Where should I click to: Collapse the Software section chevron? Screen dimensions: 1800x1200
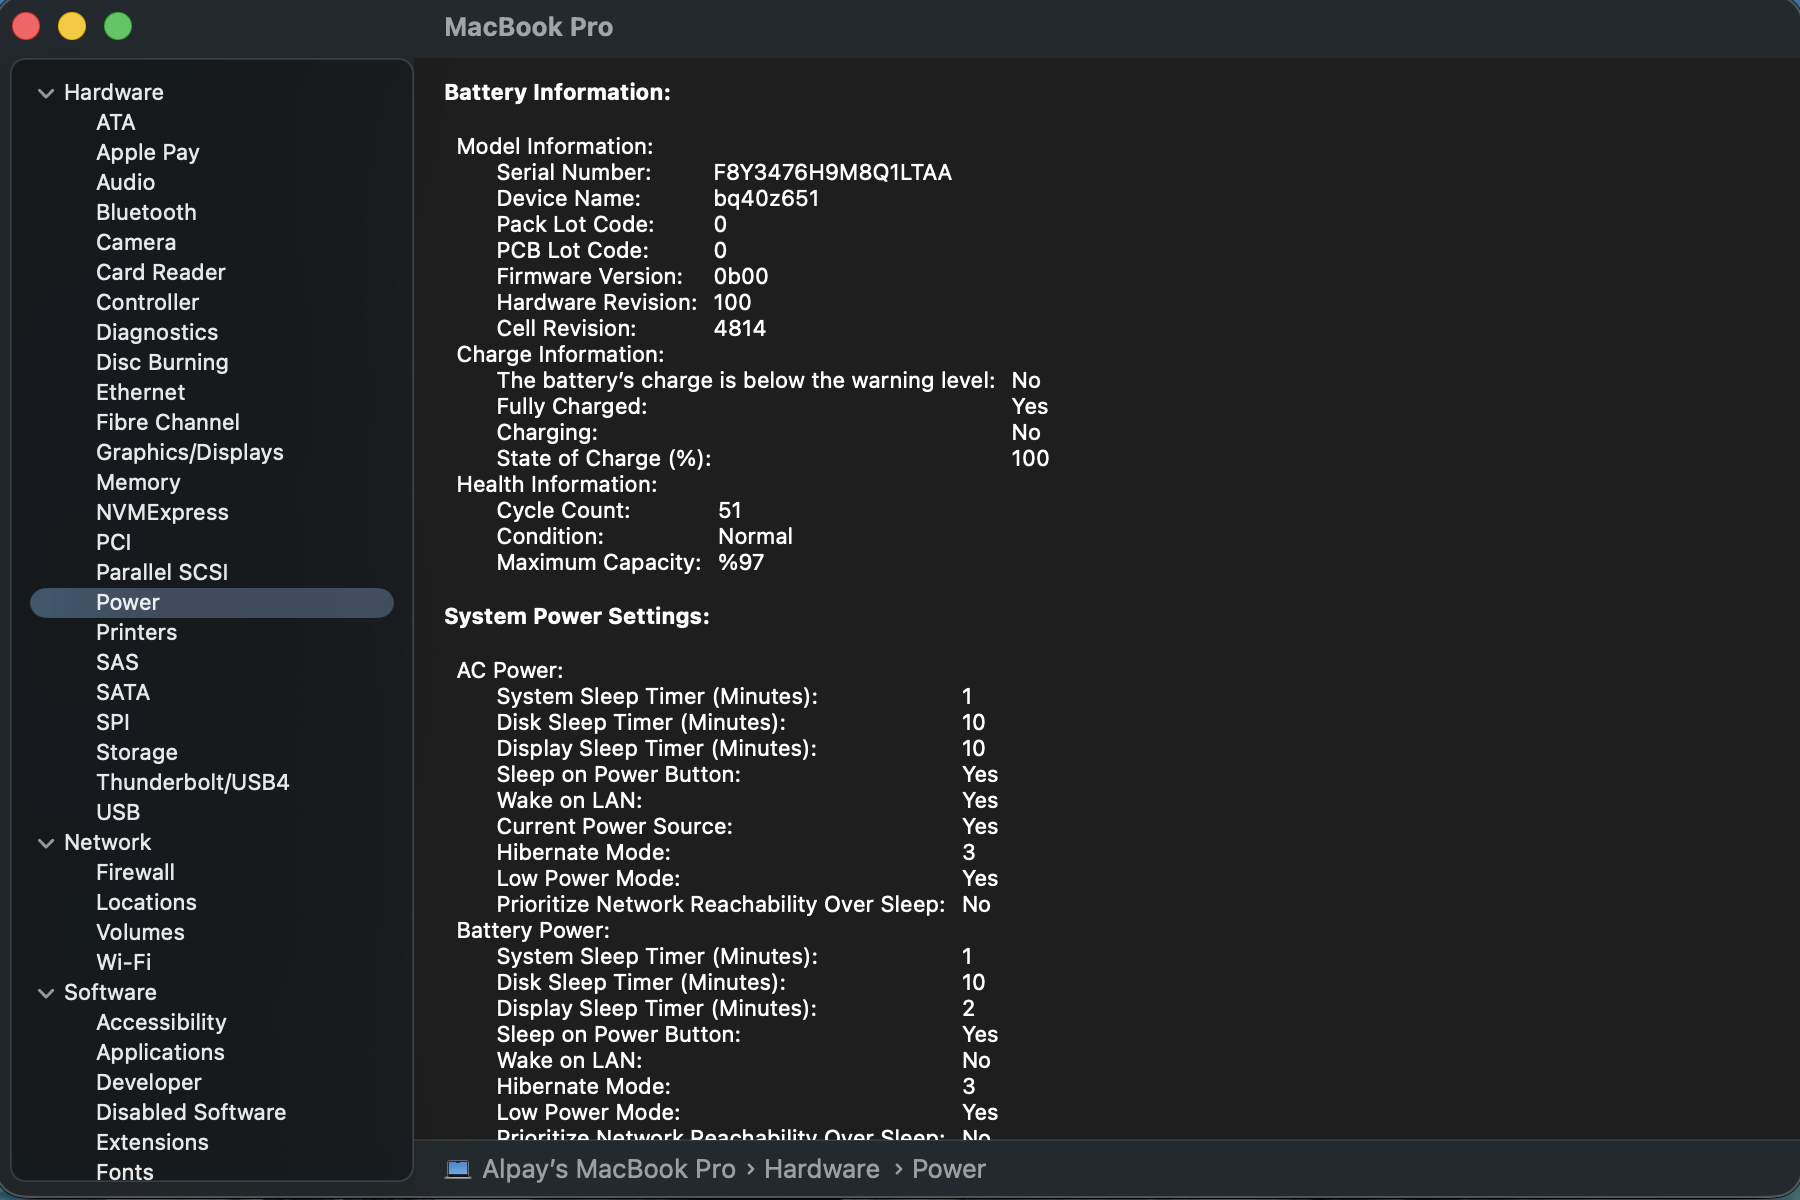[x=46, y=993]
